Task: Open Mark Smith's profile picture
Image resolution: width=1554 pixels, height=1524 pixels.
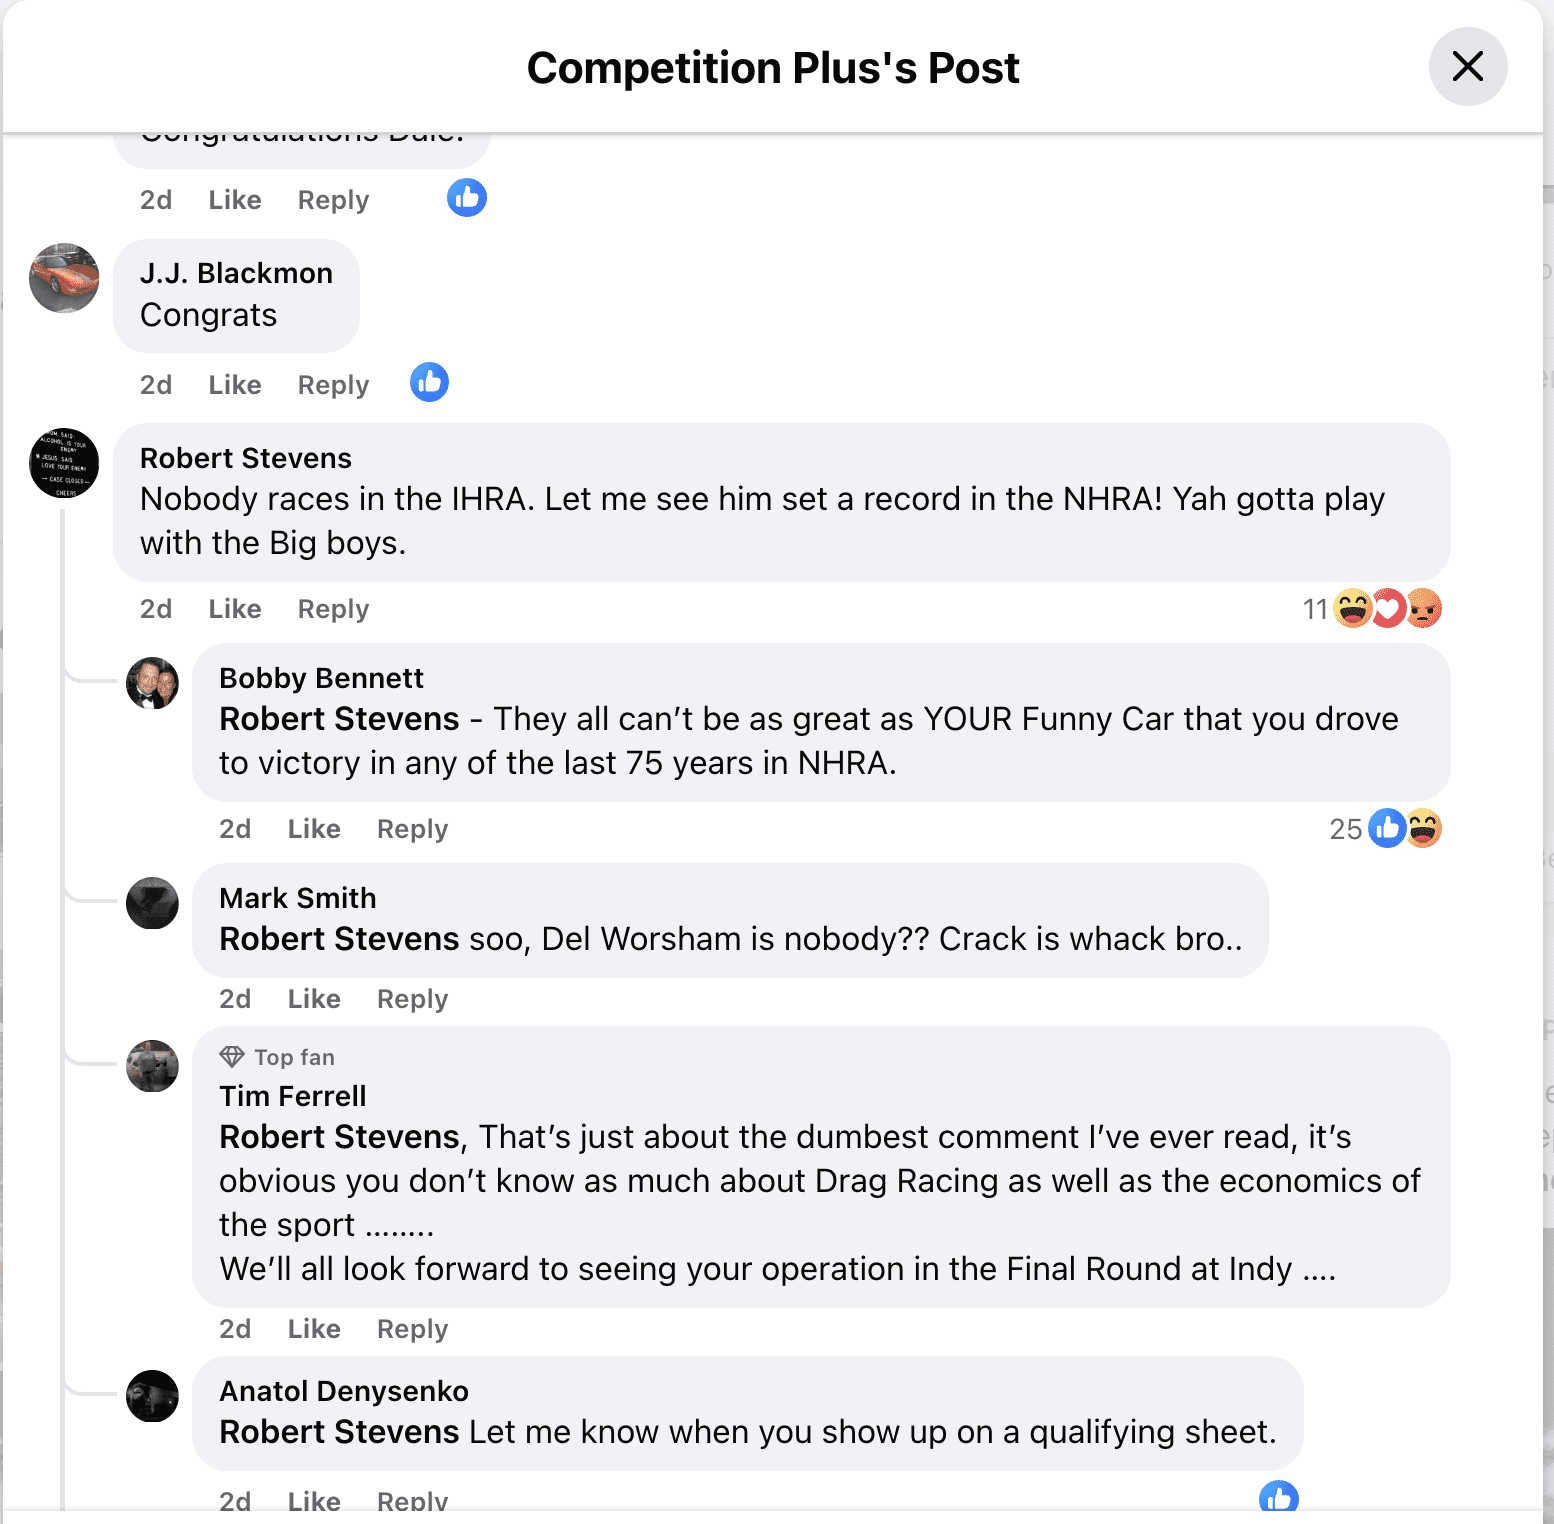Action: pyautogui.click(x=153, y=903)
